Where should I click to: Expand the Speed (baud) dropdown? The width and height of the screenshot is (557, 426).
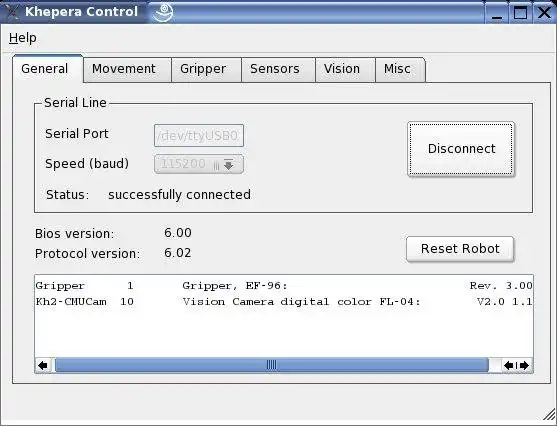coord(199,164)
